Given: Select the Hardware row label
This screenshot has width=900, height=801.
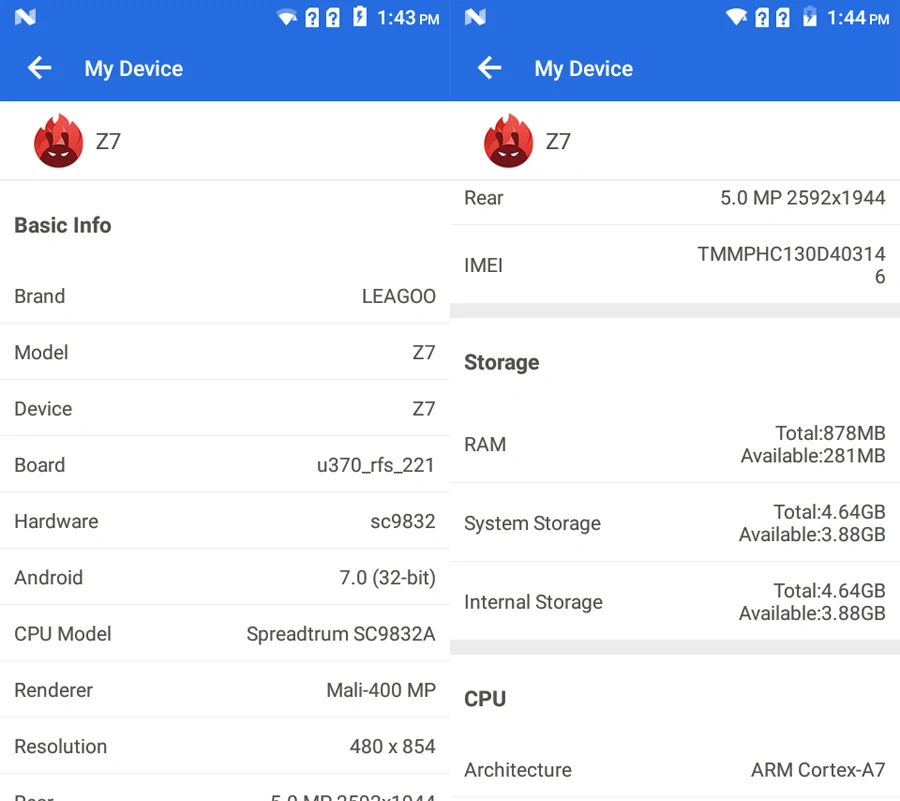Looking at the screenshot, I should point(56,521).
